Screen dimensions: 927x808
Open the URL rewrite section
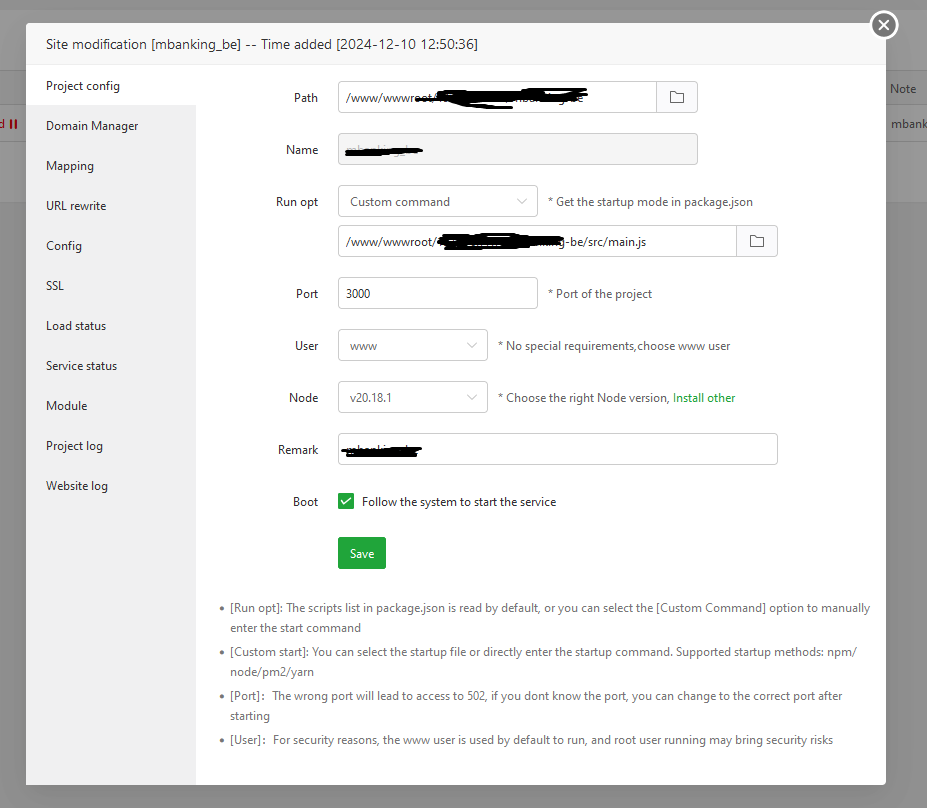click(75, 205)
